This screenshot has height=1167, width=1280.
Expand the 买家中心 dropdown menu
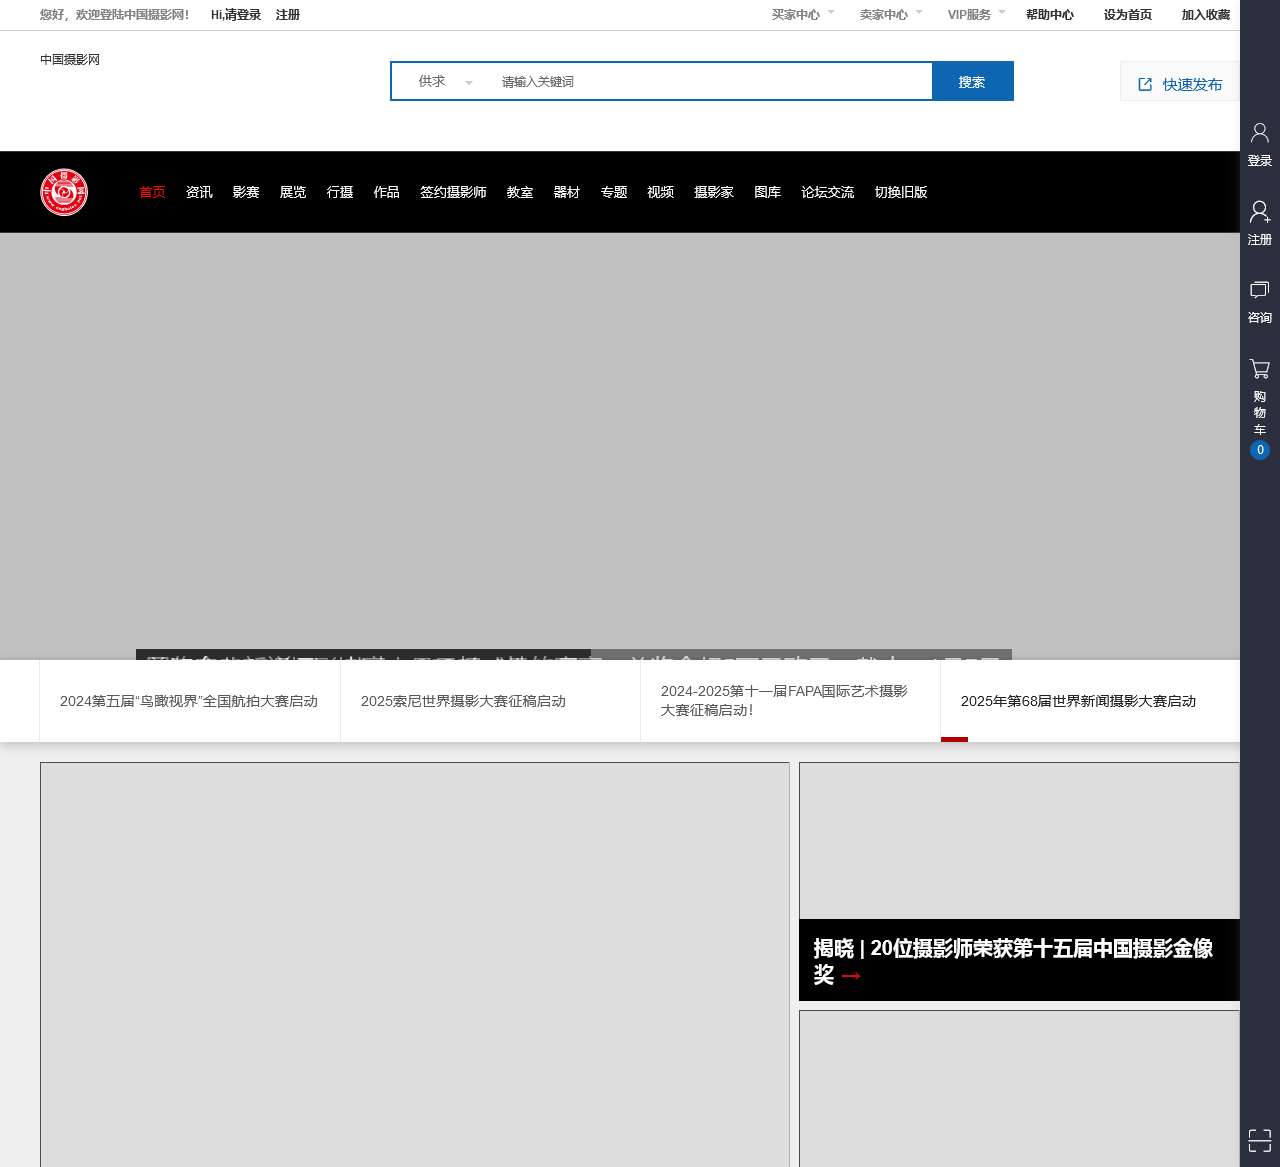[803, 15]
